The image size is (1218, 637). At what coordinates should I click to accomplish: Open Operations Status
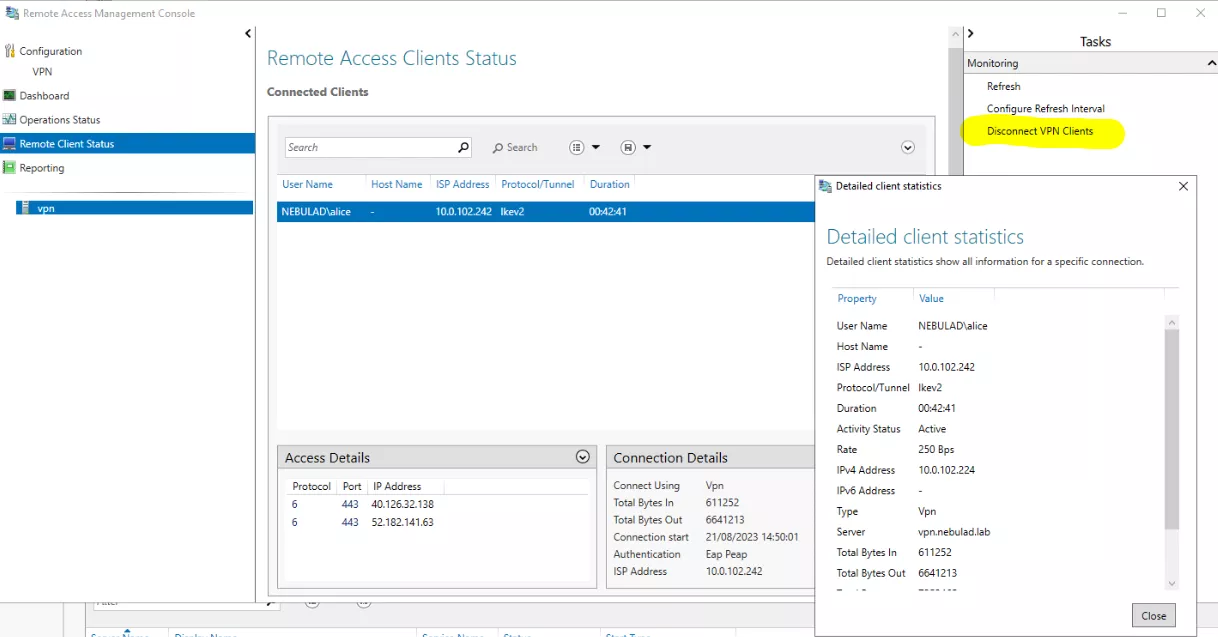(60, 120)
